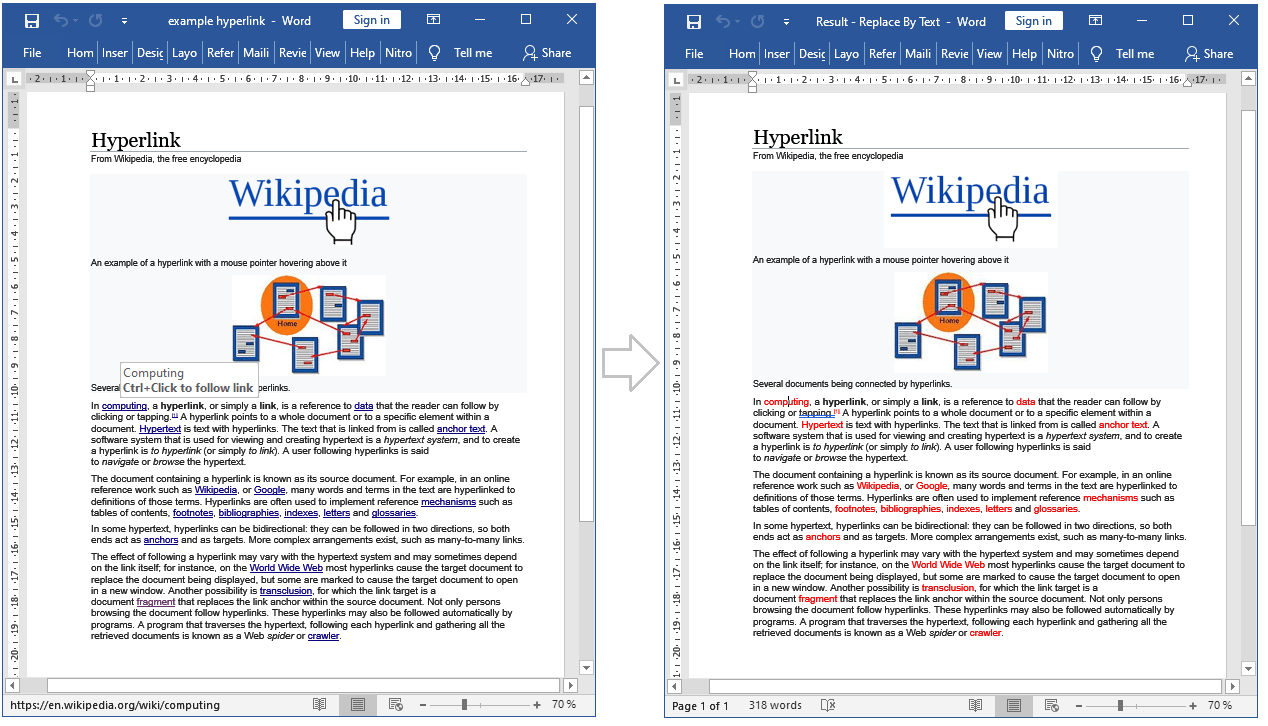1268x726 pixels.
Task: Open Quick Access customize dropdown in left window
Action: click(x=124, y=21)
